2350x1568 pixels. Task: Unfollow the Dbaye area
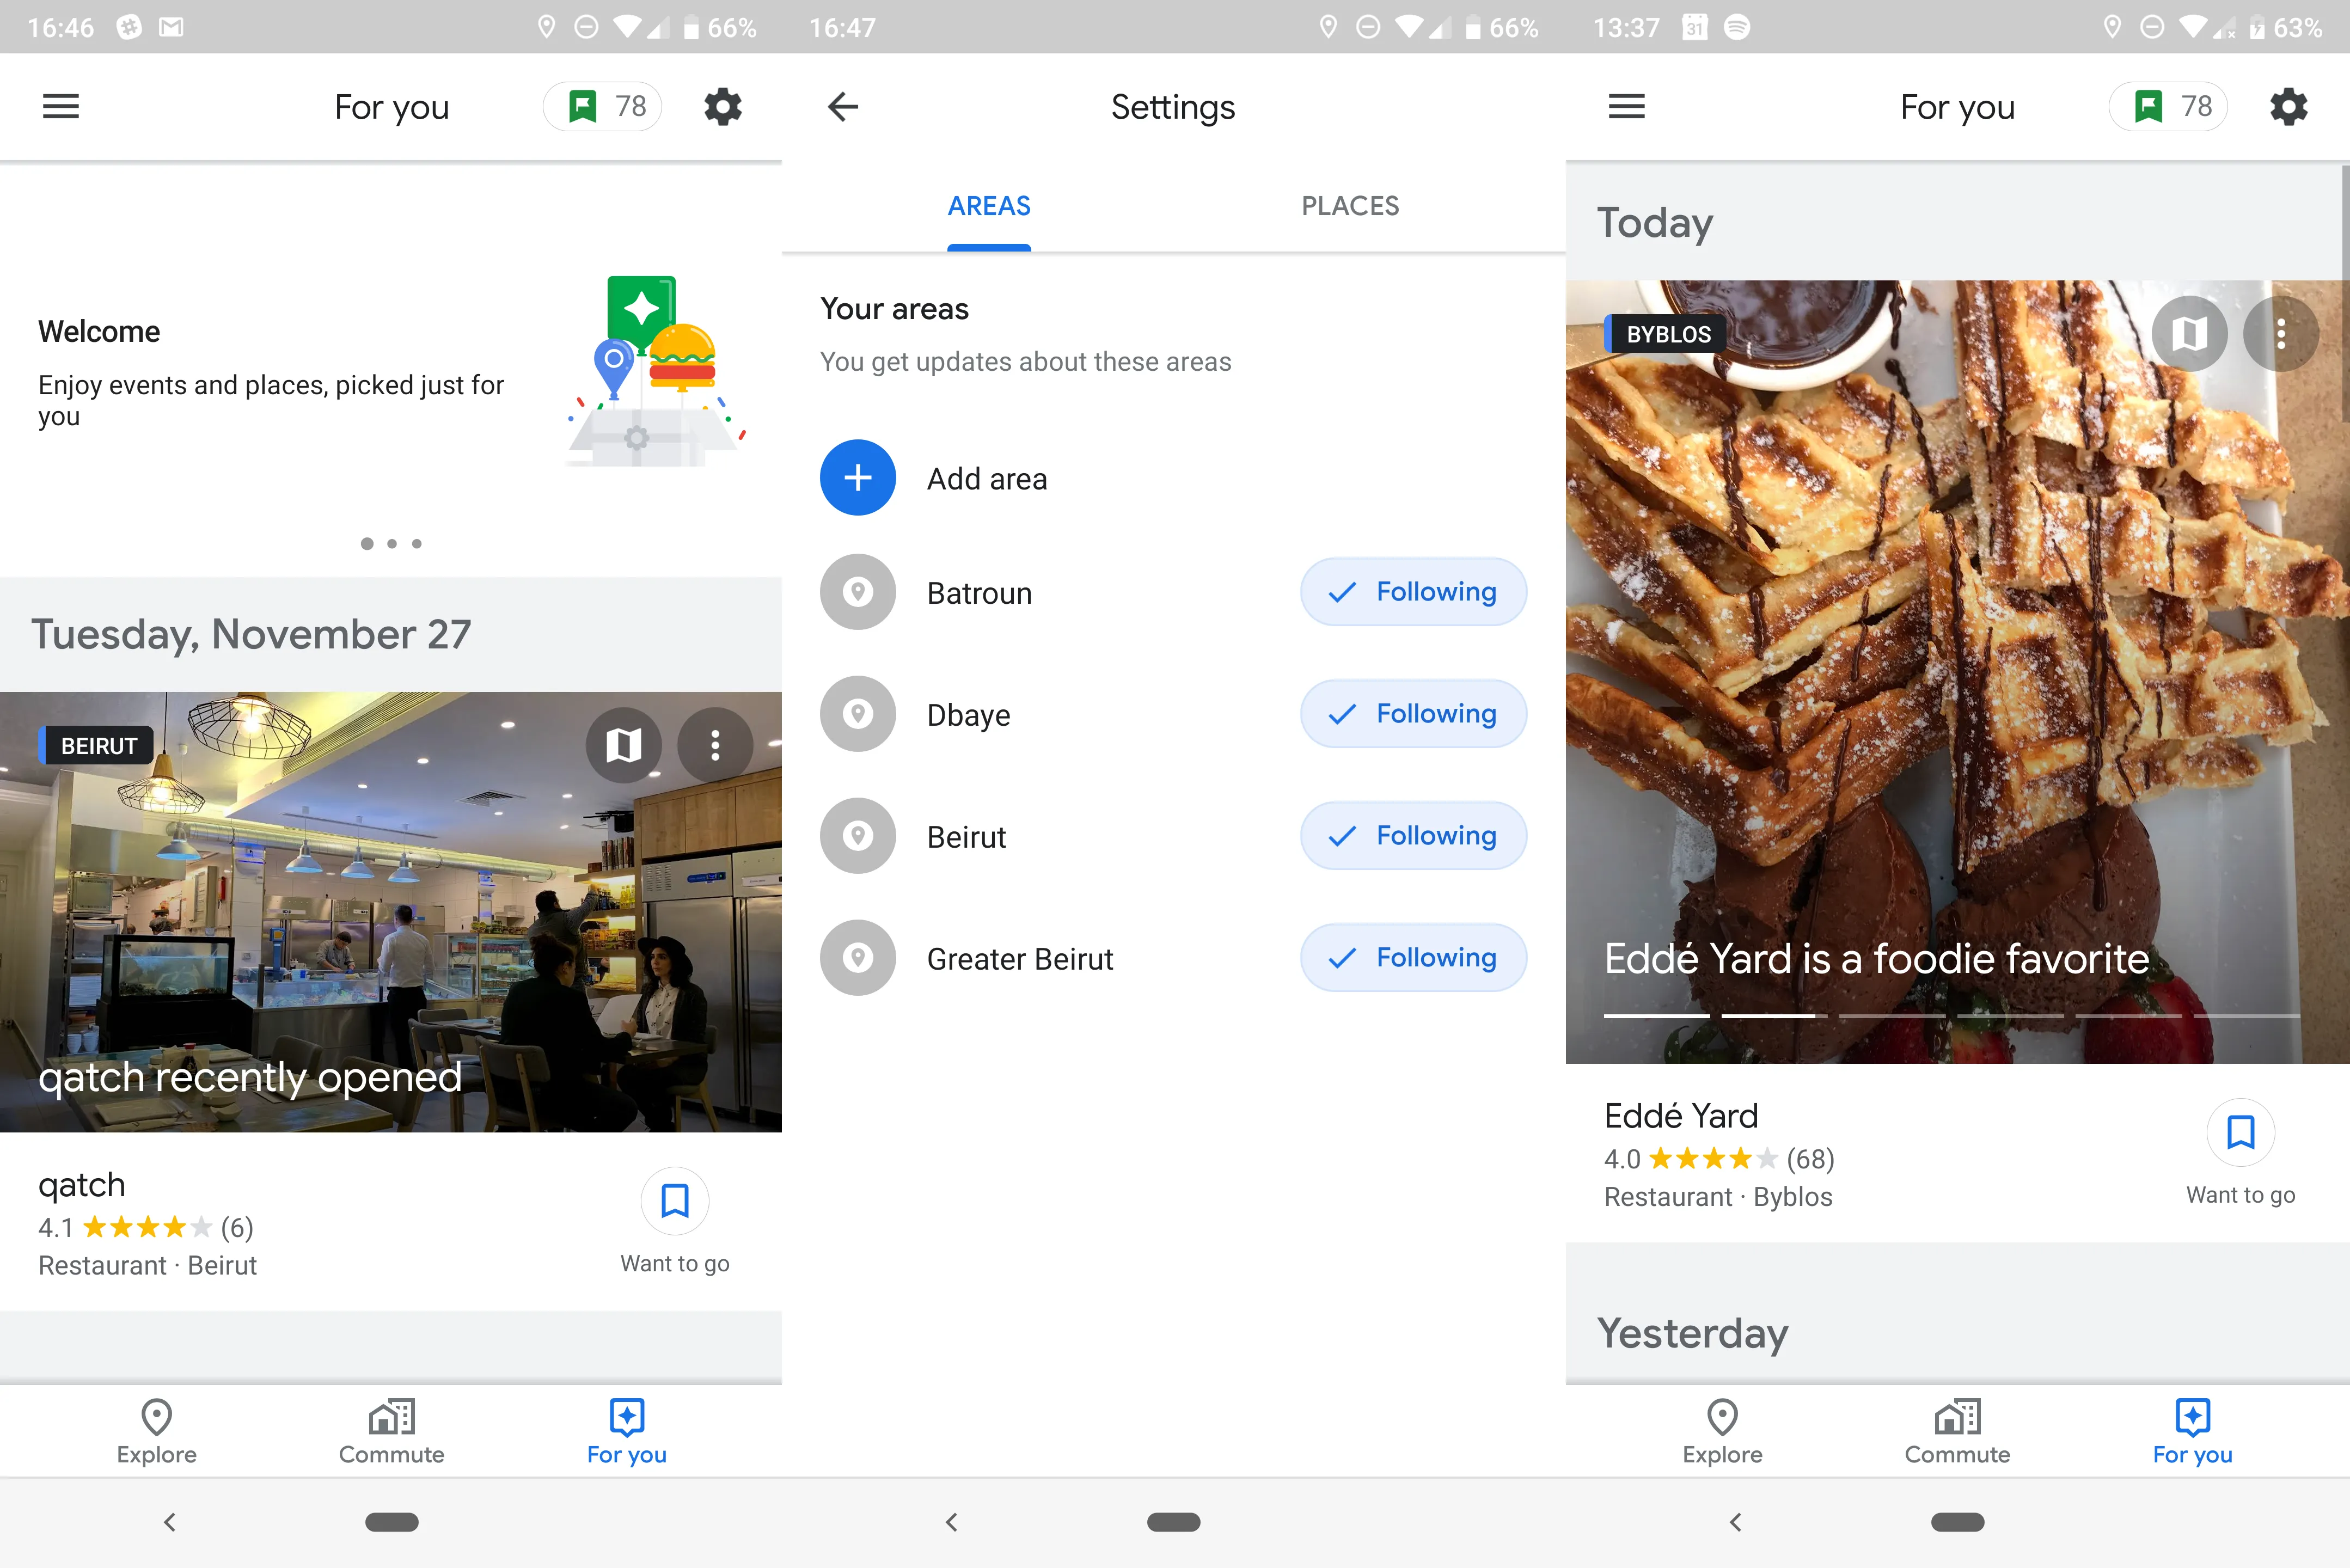pyautogui.click(x=1413, y=713)
